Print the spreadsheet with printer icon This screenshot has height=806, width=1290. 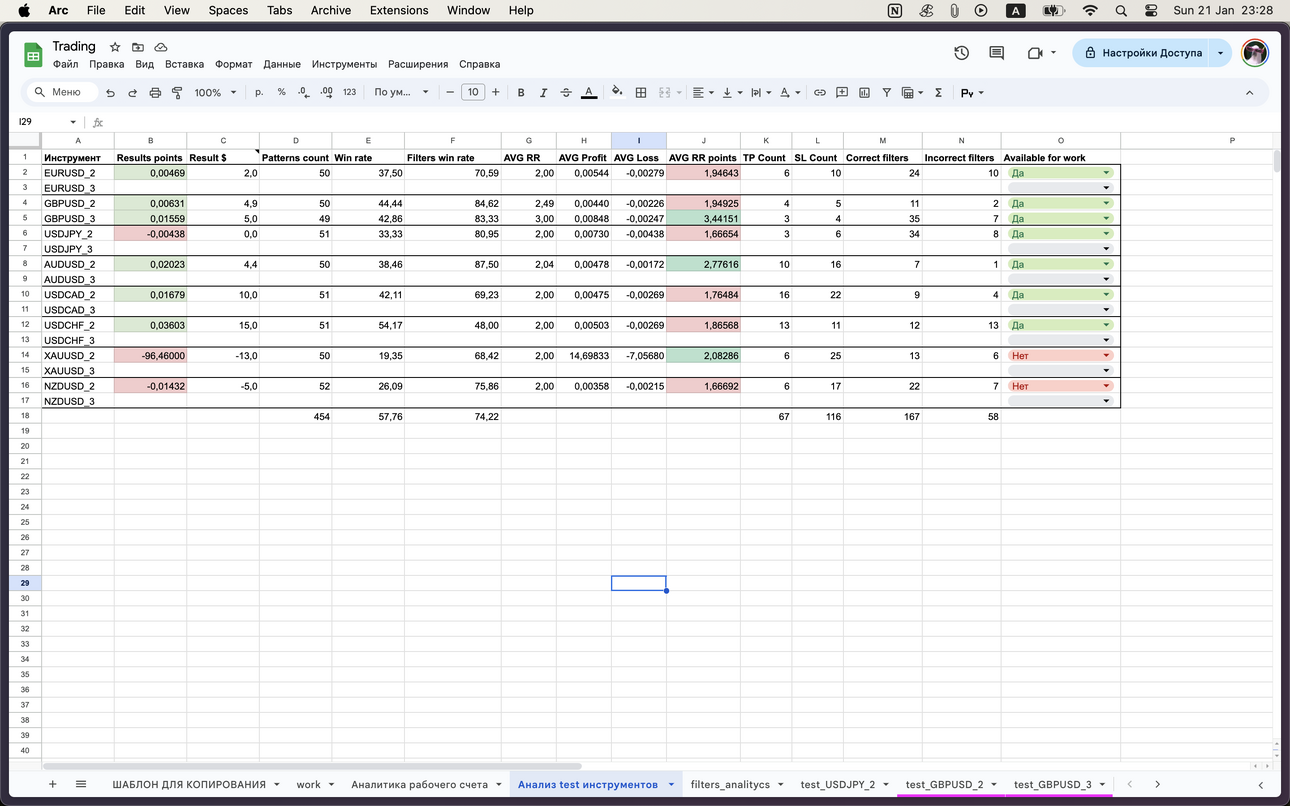(x=155, y=92)
